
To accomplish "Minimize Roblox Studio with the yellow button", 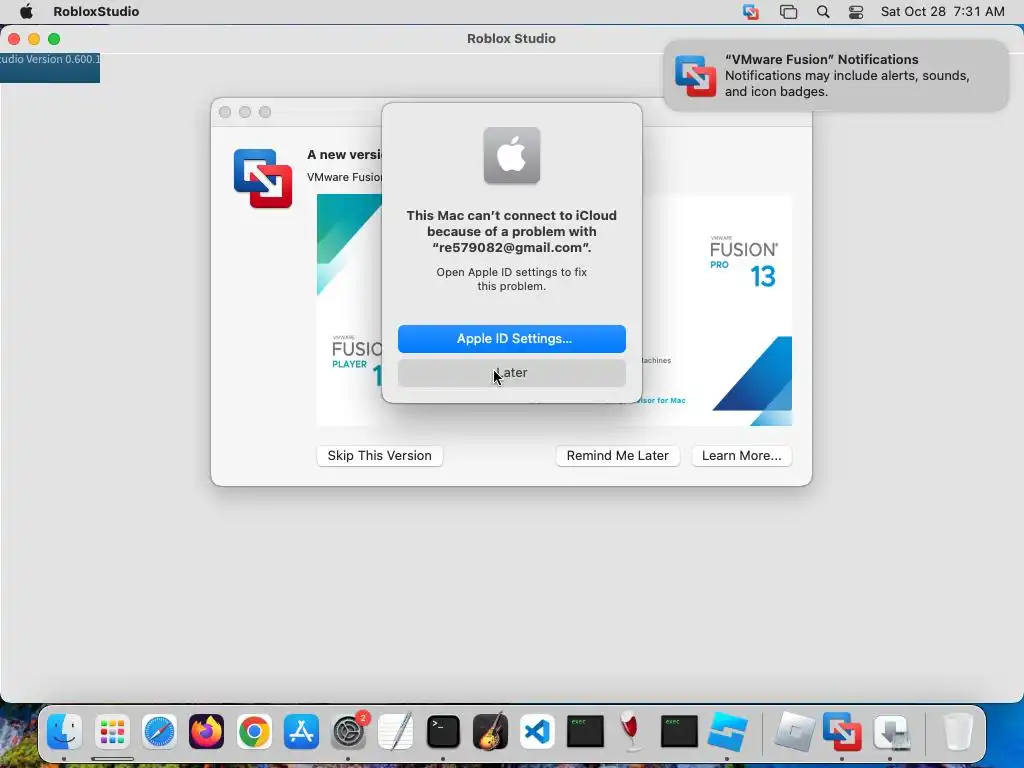I will click(34, 39).
